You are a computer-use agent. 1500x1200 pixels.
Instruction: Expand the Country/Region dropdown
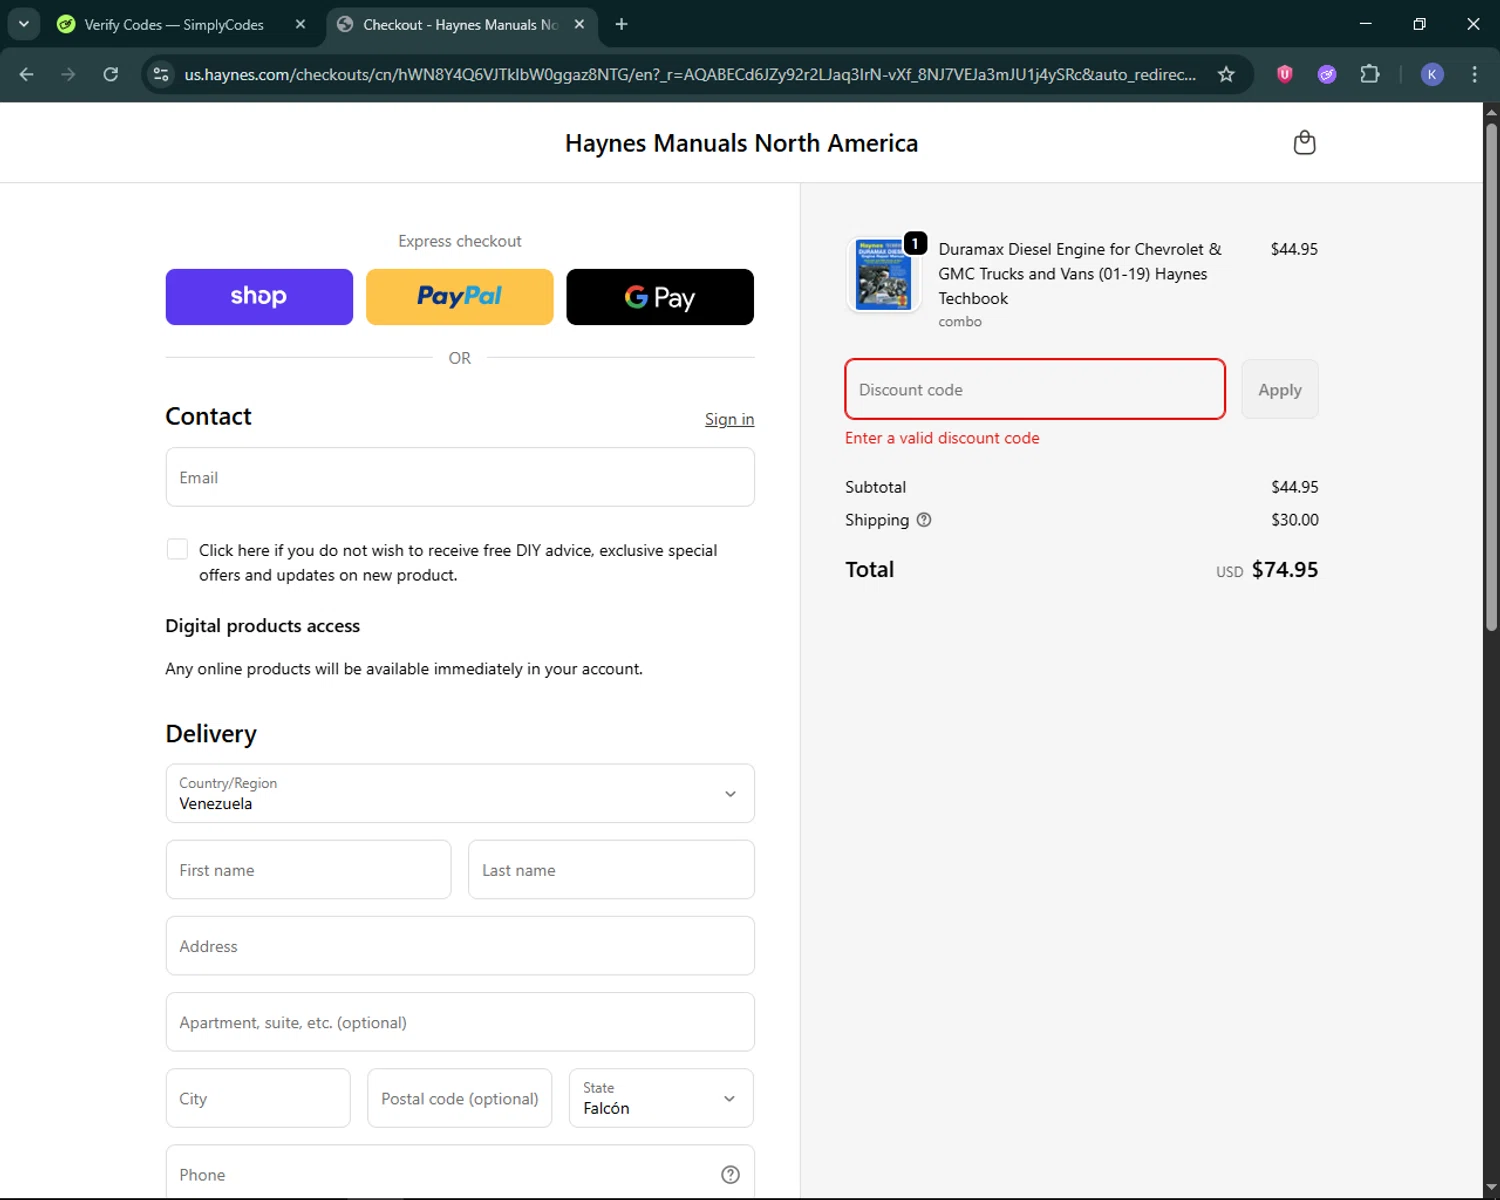coord(460,793)
